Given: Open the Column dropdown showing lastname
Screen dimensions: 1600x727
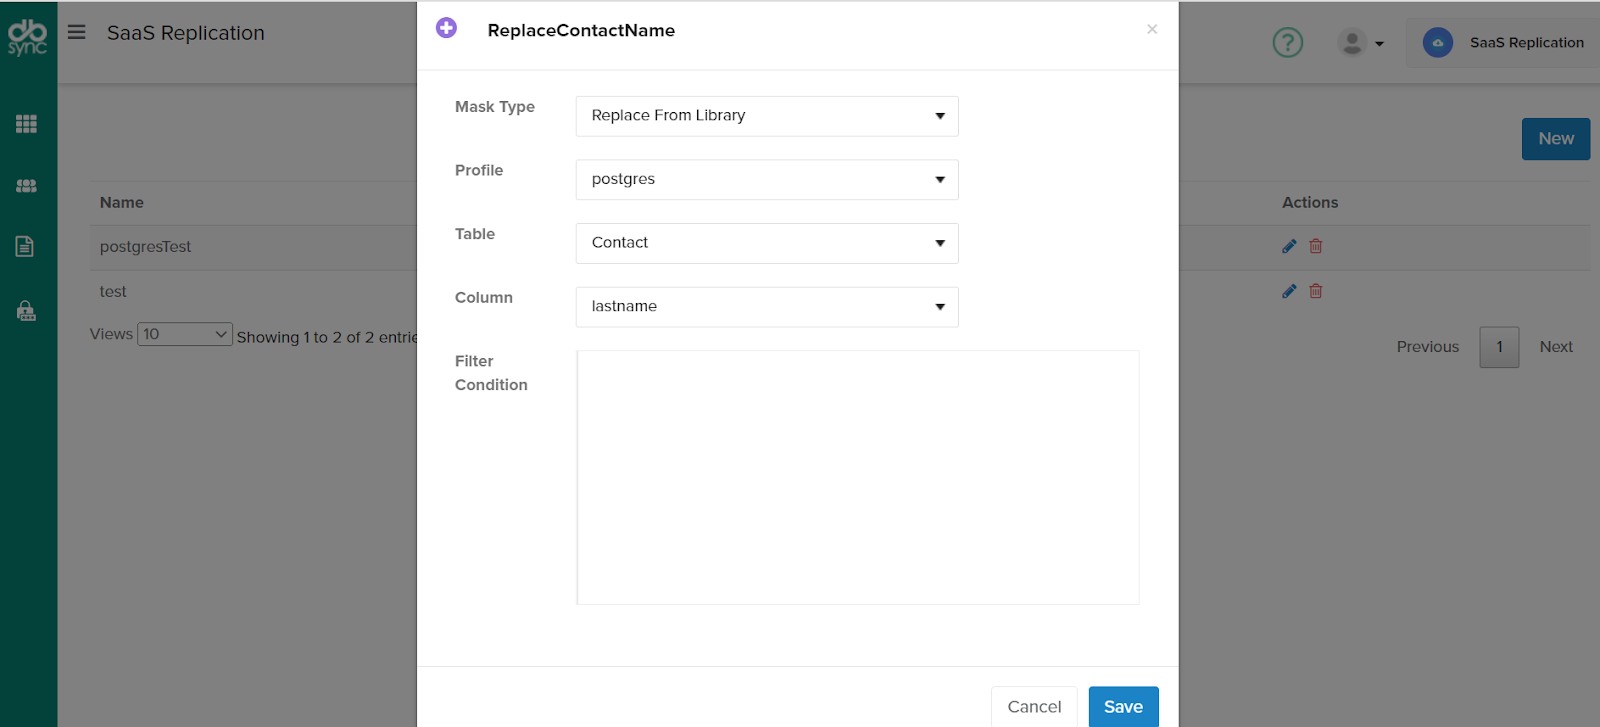Looking at the screenshot, I should point(767,307).
